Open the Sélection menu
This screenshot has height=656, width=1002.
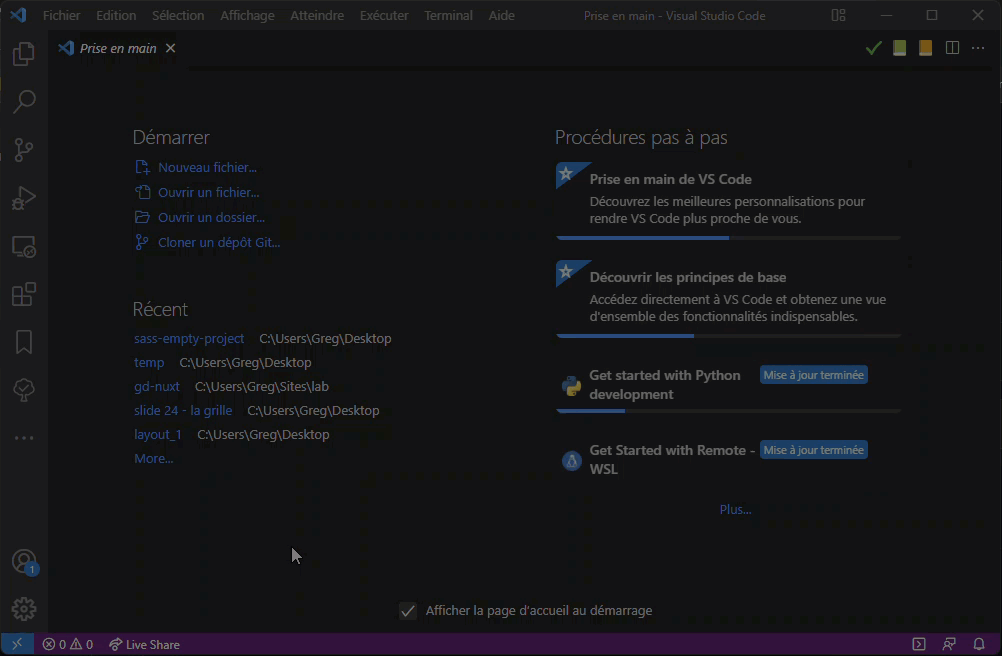(x=178, y=15)
